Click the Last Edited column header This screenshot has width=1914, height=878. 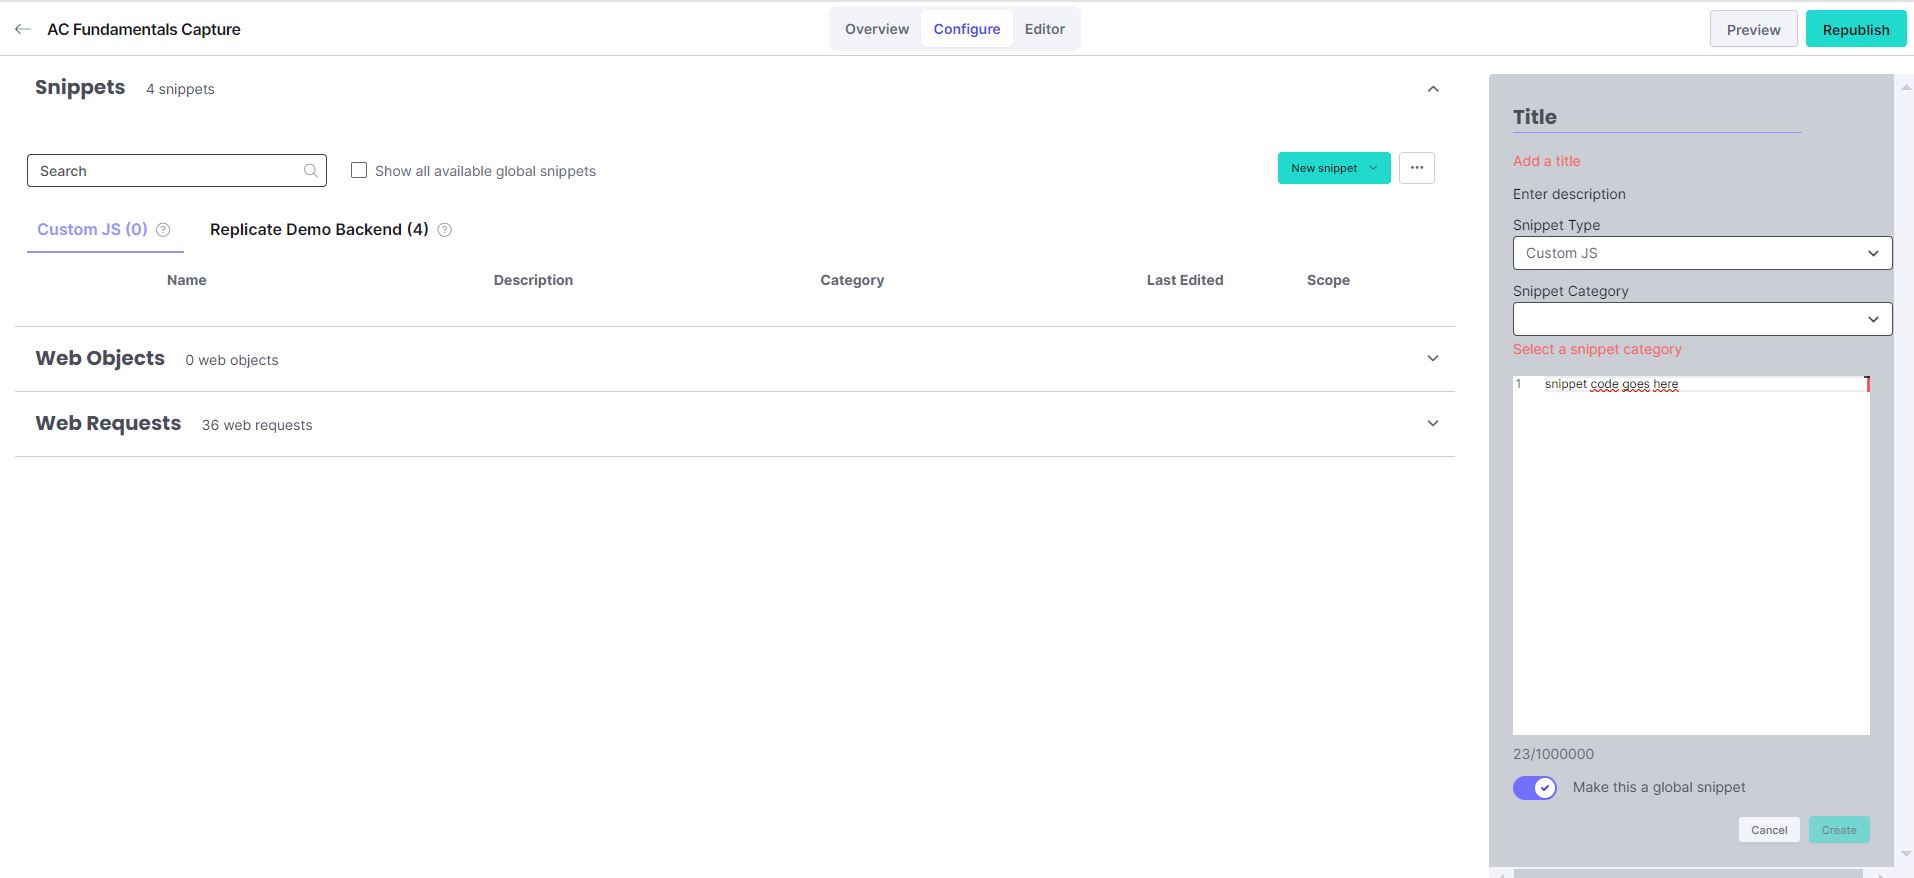(1185, 280)
